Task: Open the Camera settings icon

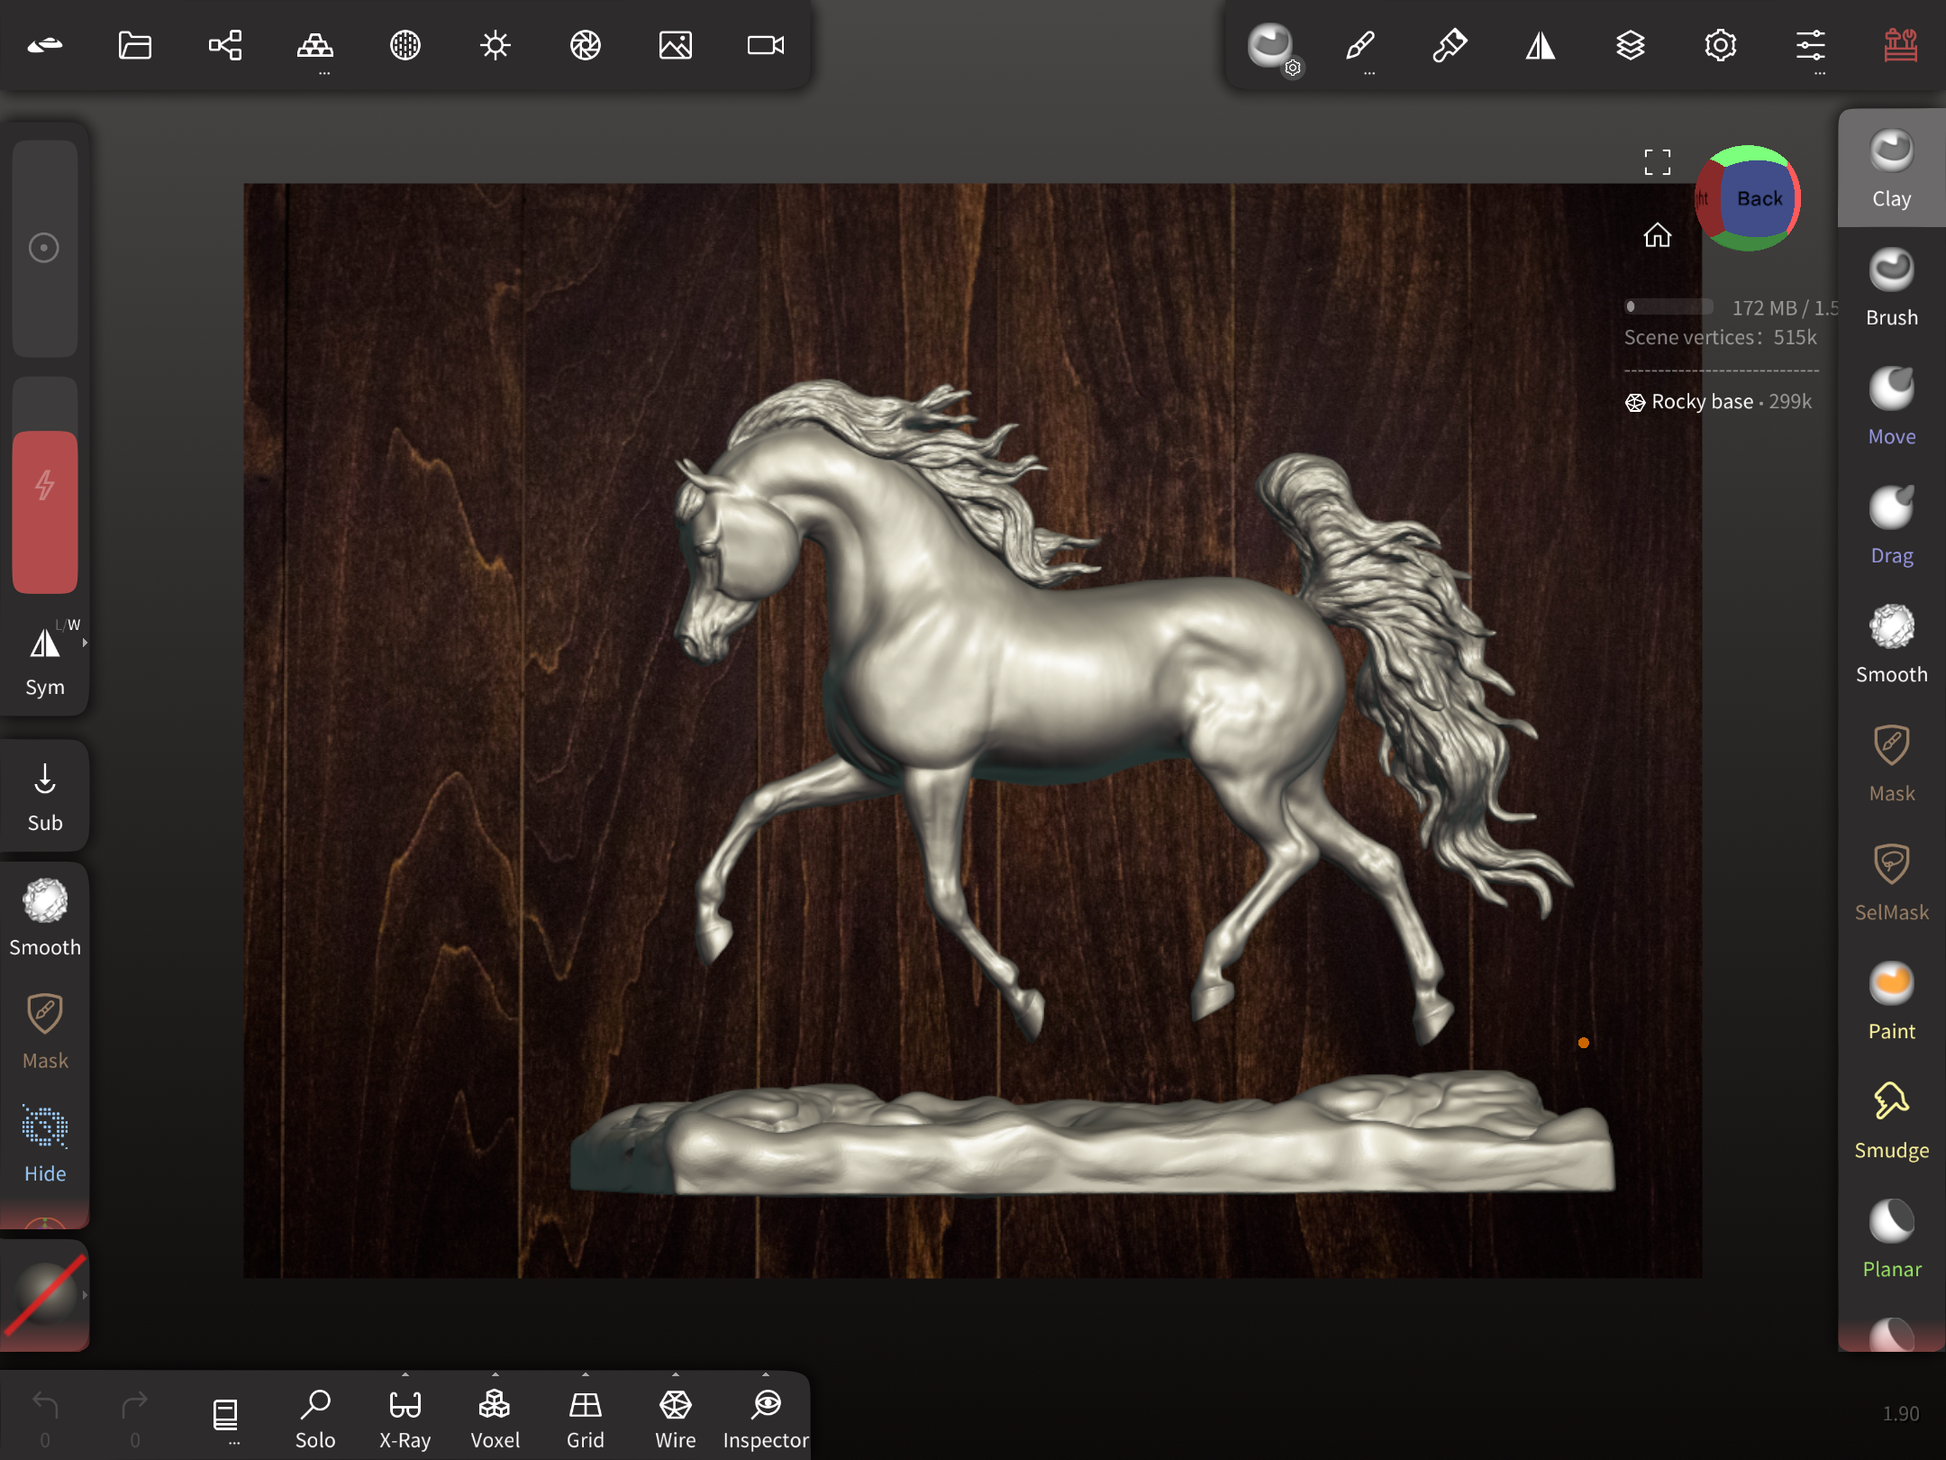Action: [765, 46]
